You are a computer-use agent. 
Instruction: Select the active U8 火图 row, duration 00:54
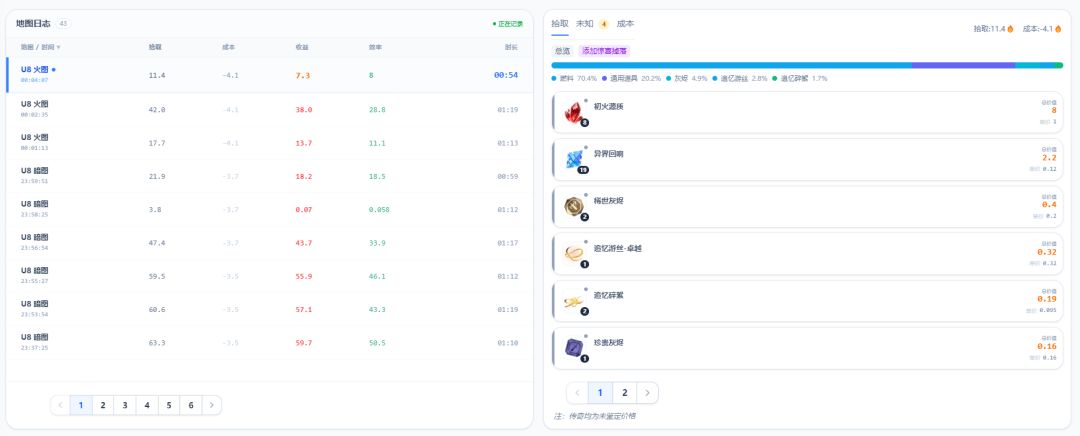pos(269,75)
